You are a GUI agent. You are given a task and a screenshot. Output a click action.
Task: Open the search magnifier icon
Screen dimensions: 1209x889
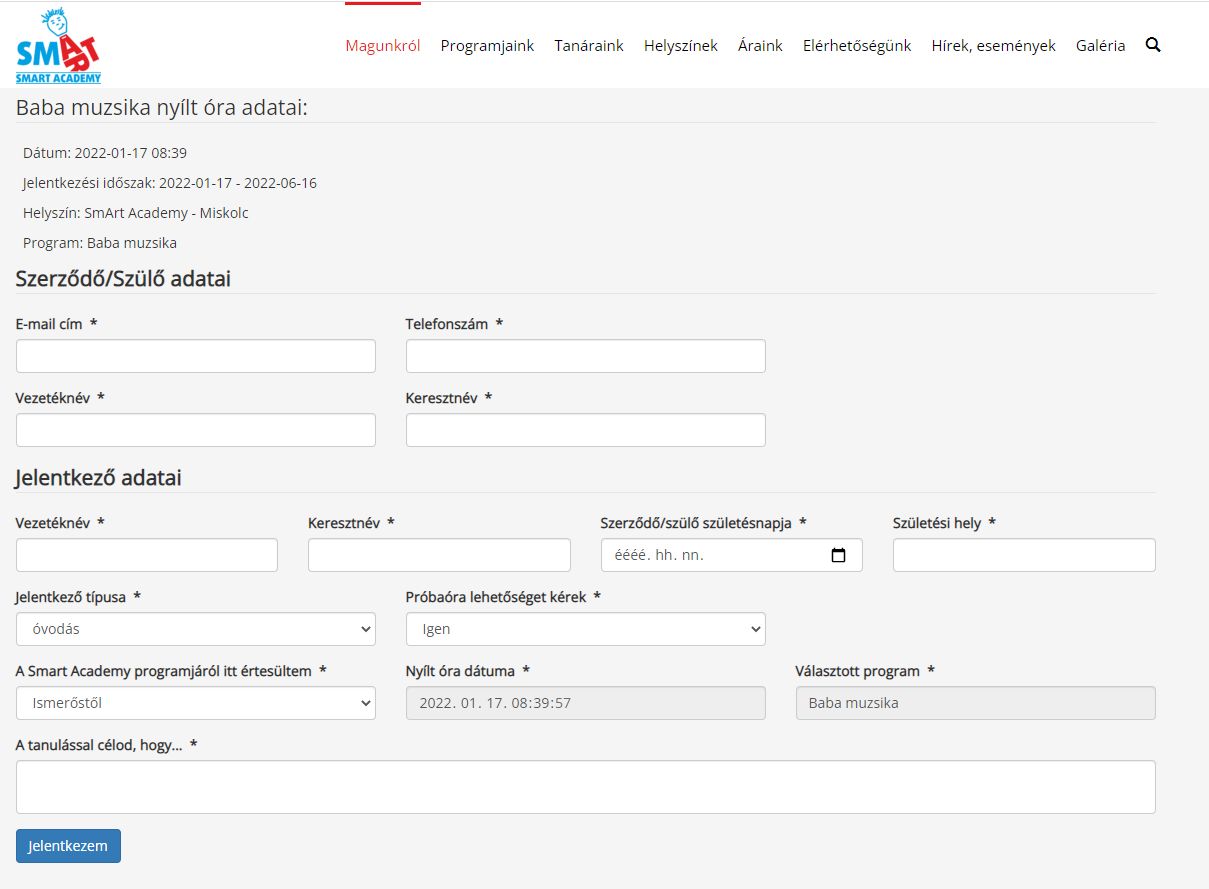click(x=1153, y=45)
